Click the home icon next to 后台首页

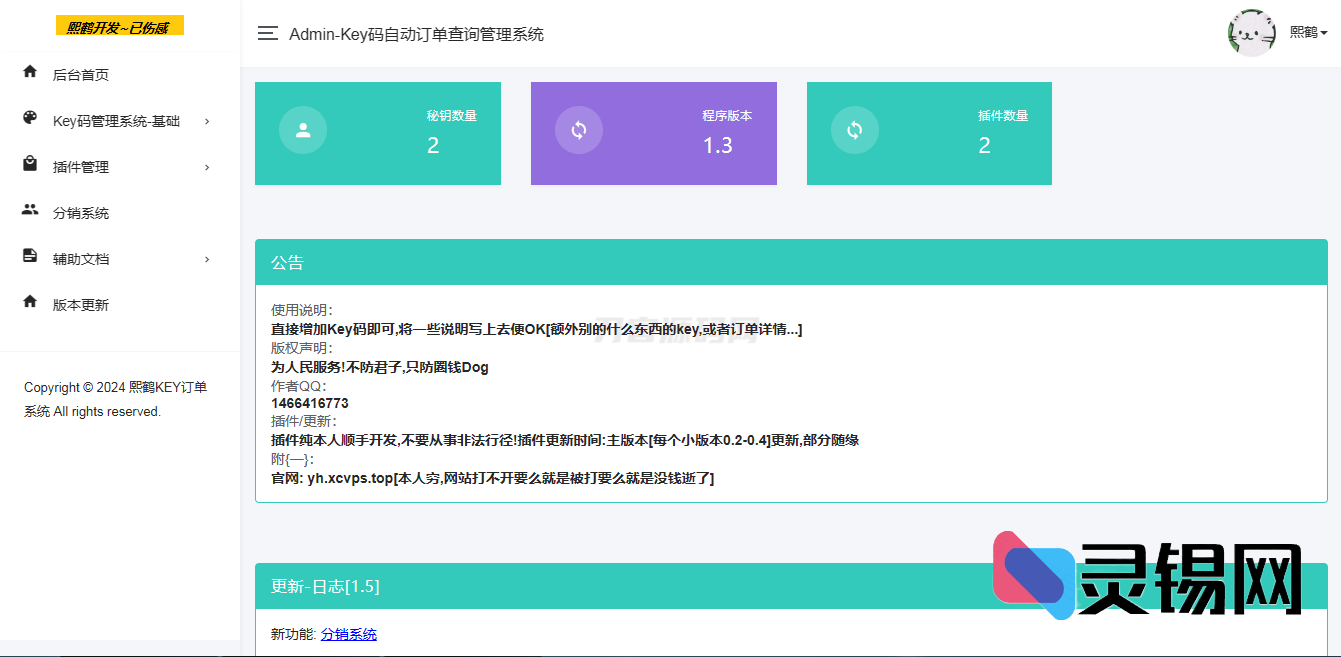click(x=30, y=73)
